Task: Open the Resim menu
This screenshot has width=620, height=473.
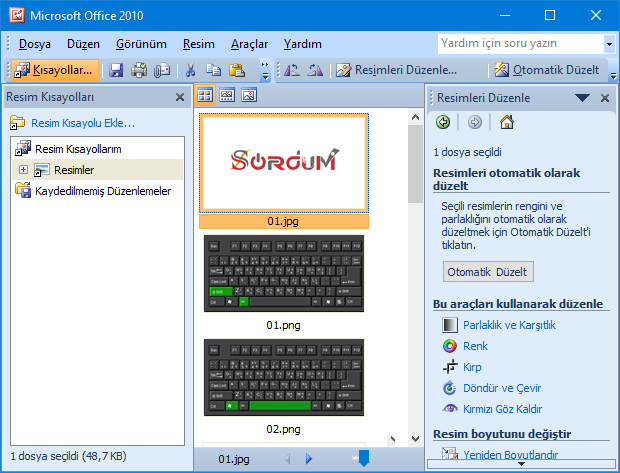Action: click(198, 44)
